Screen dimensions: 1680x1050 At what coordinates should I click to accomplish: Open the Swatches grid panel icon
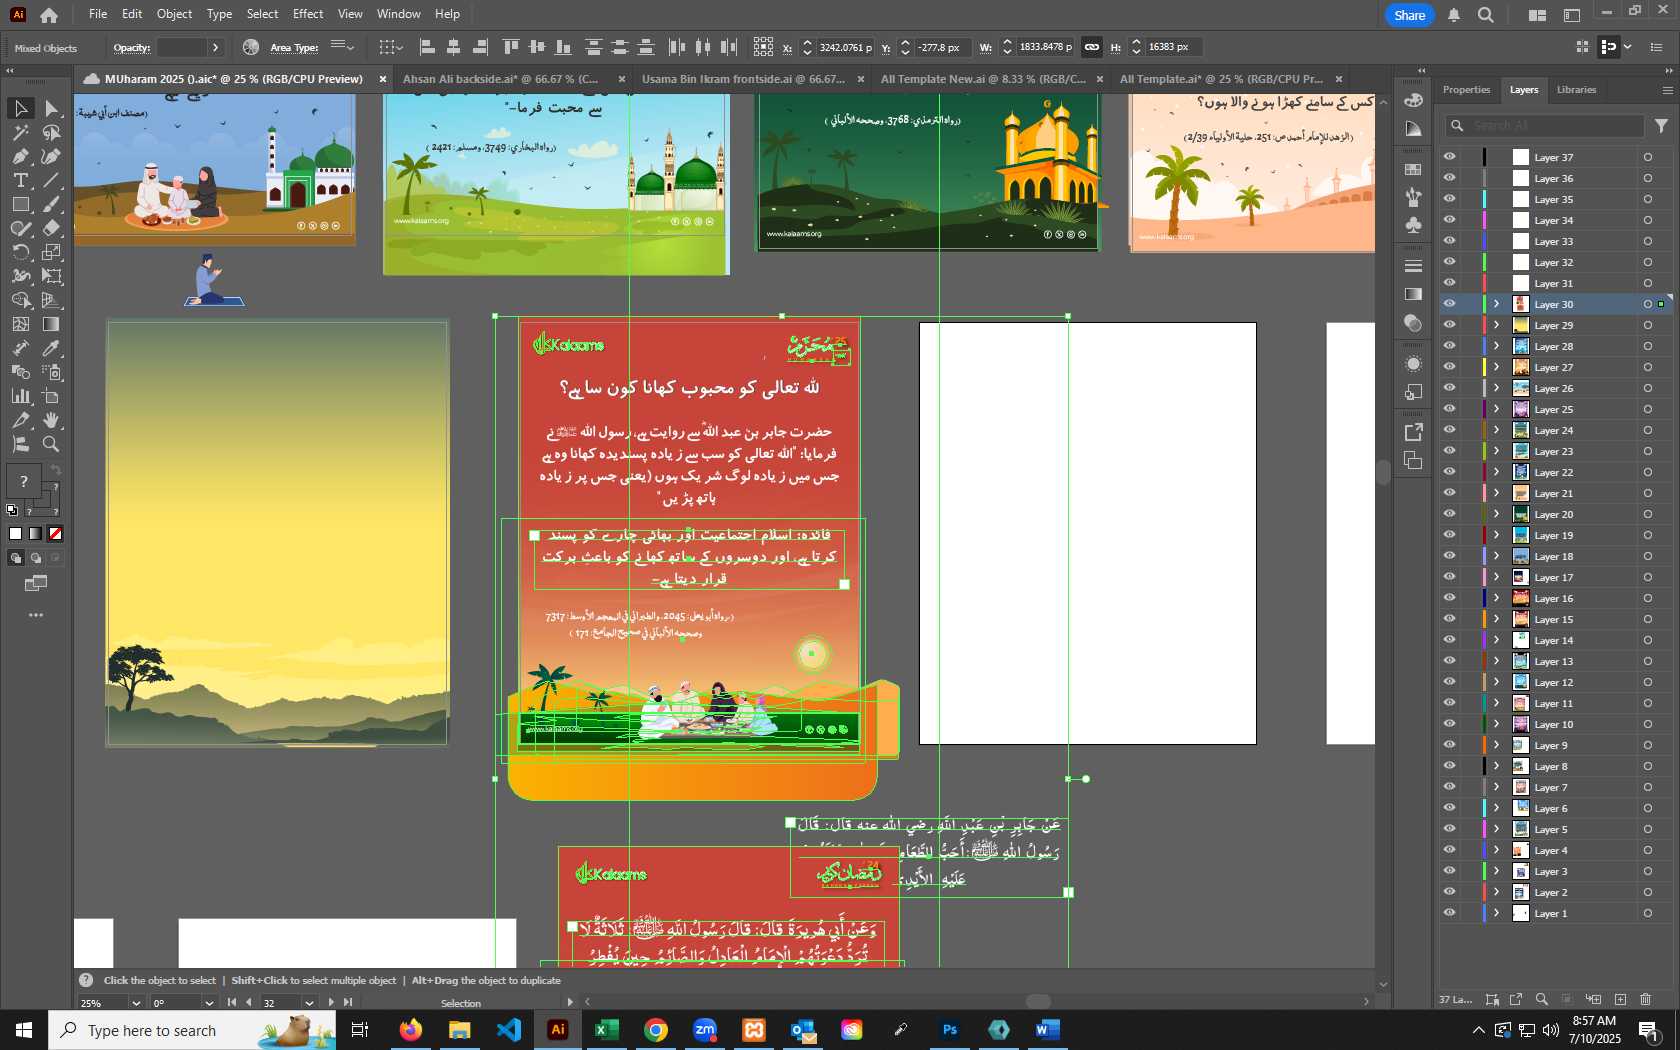coord(1413,170)
